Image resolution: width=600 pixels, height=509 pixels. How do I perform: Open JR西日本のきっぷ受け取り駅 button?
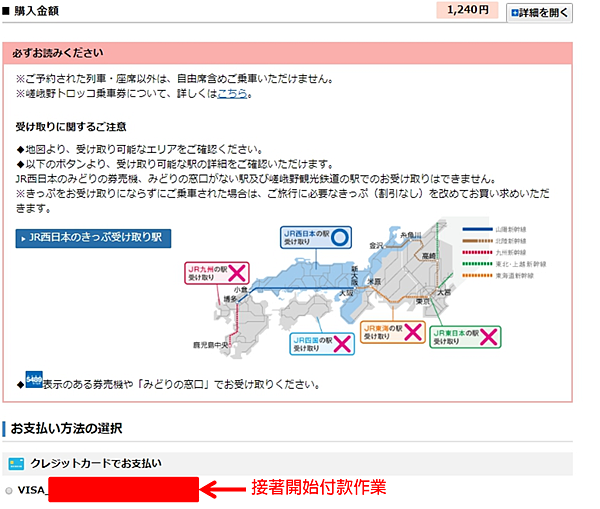click(x=93, y=238)
